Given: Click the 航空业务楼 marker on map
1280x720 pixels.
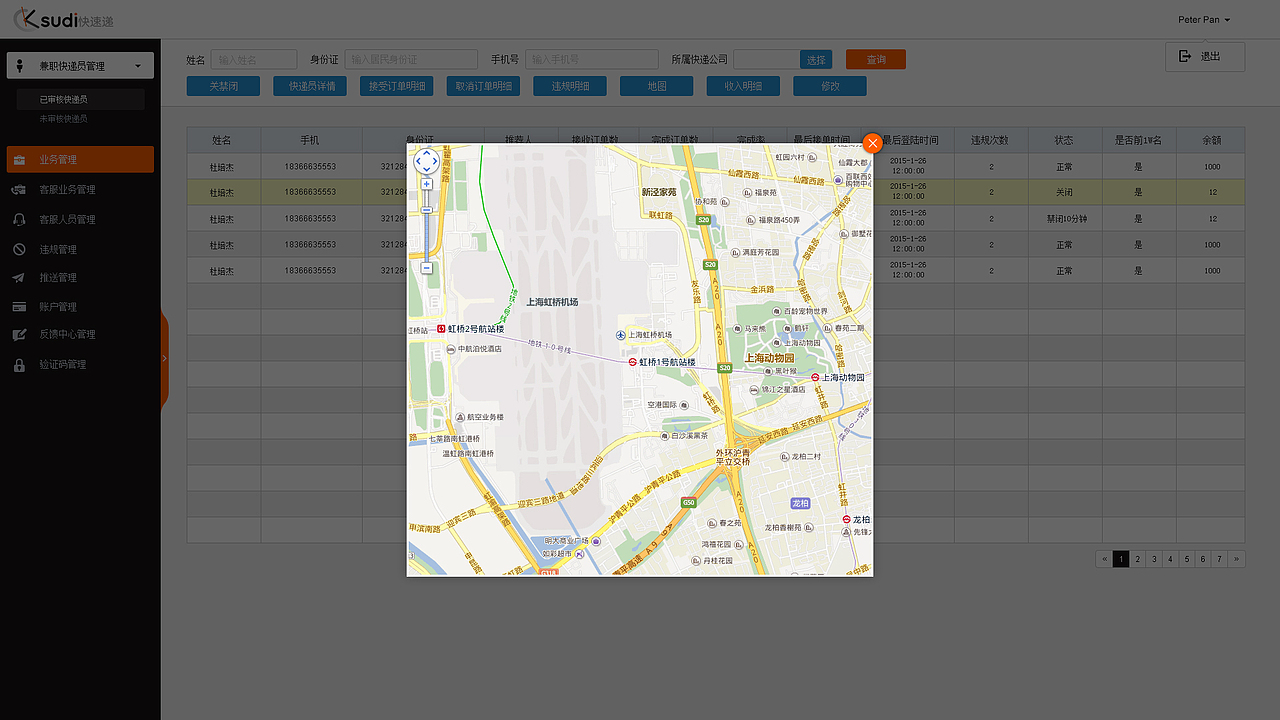Looking at the screenshot, I should (x=460, y=417).
